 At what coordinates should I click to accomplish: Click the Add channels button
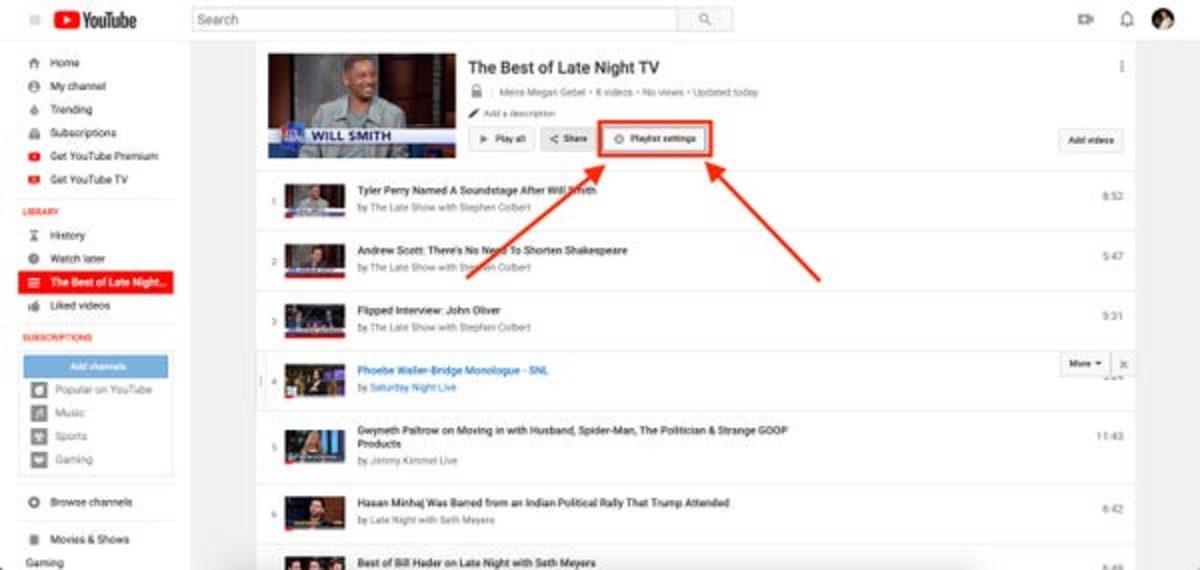click(96, 367)
